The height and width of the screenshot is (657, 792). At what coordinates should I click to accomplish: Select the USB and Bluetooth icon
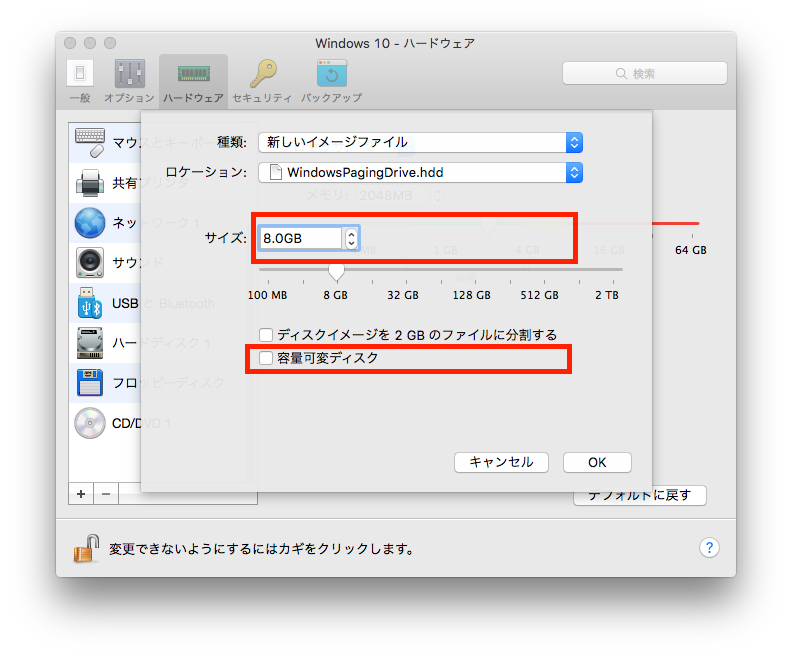(x=90, y=303)
